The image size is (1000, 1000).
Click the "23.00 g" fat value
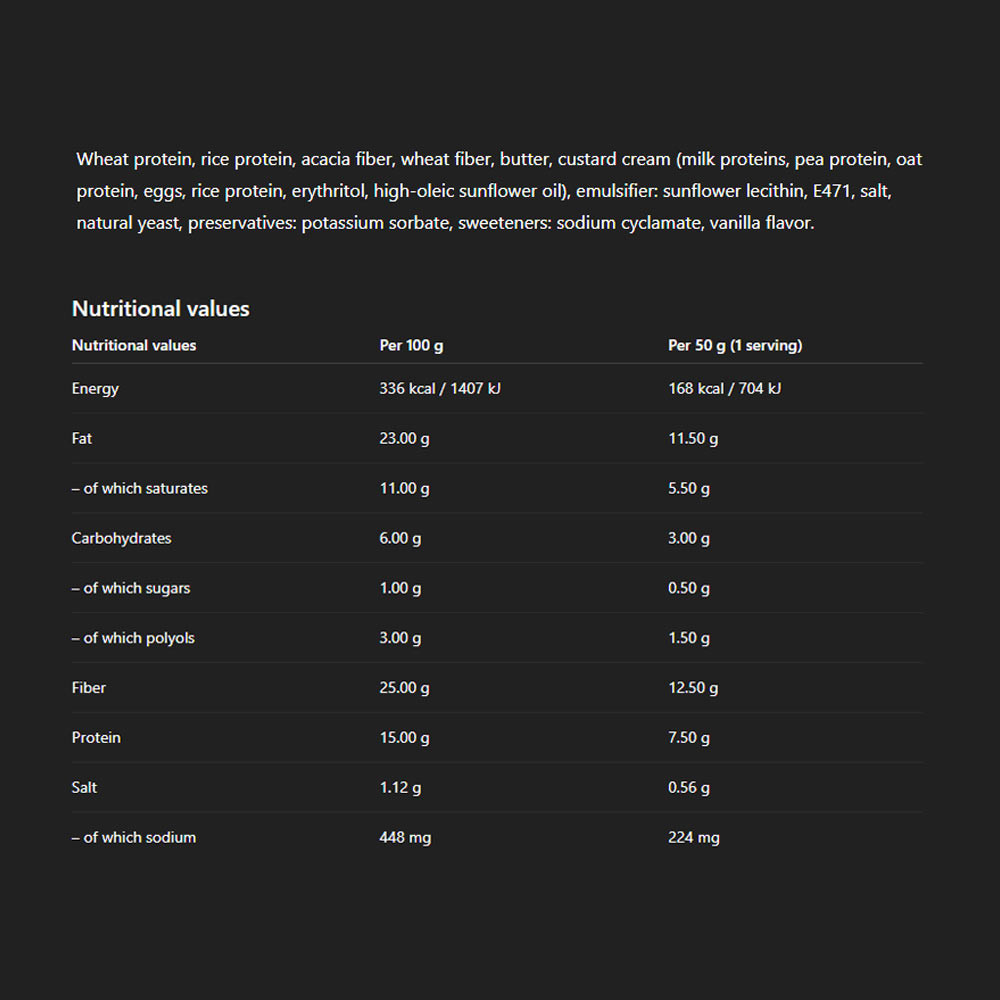pyautogui.click(x=404, y=439)
